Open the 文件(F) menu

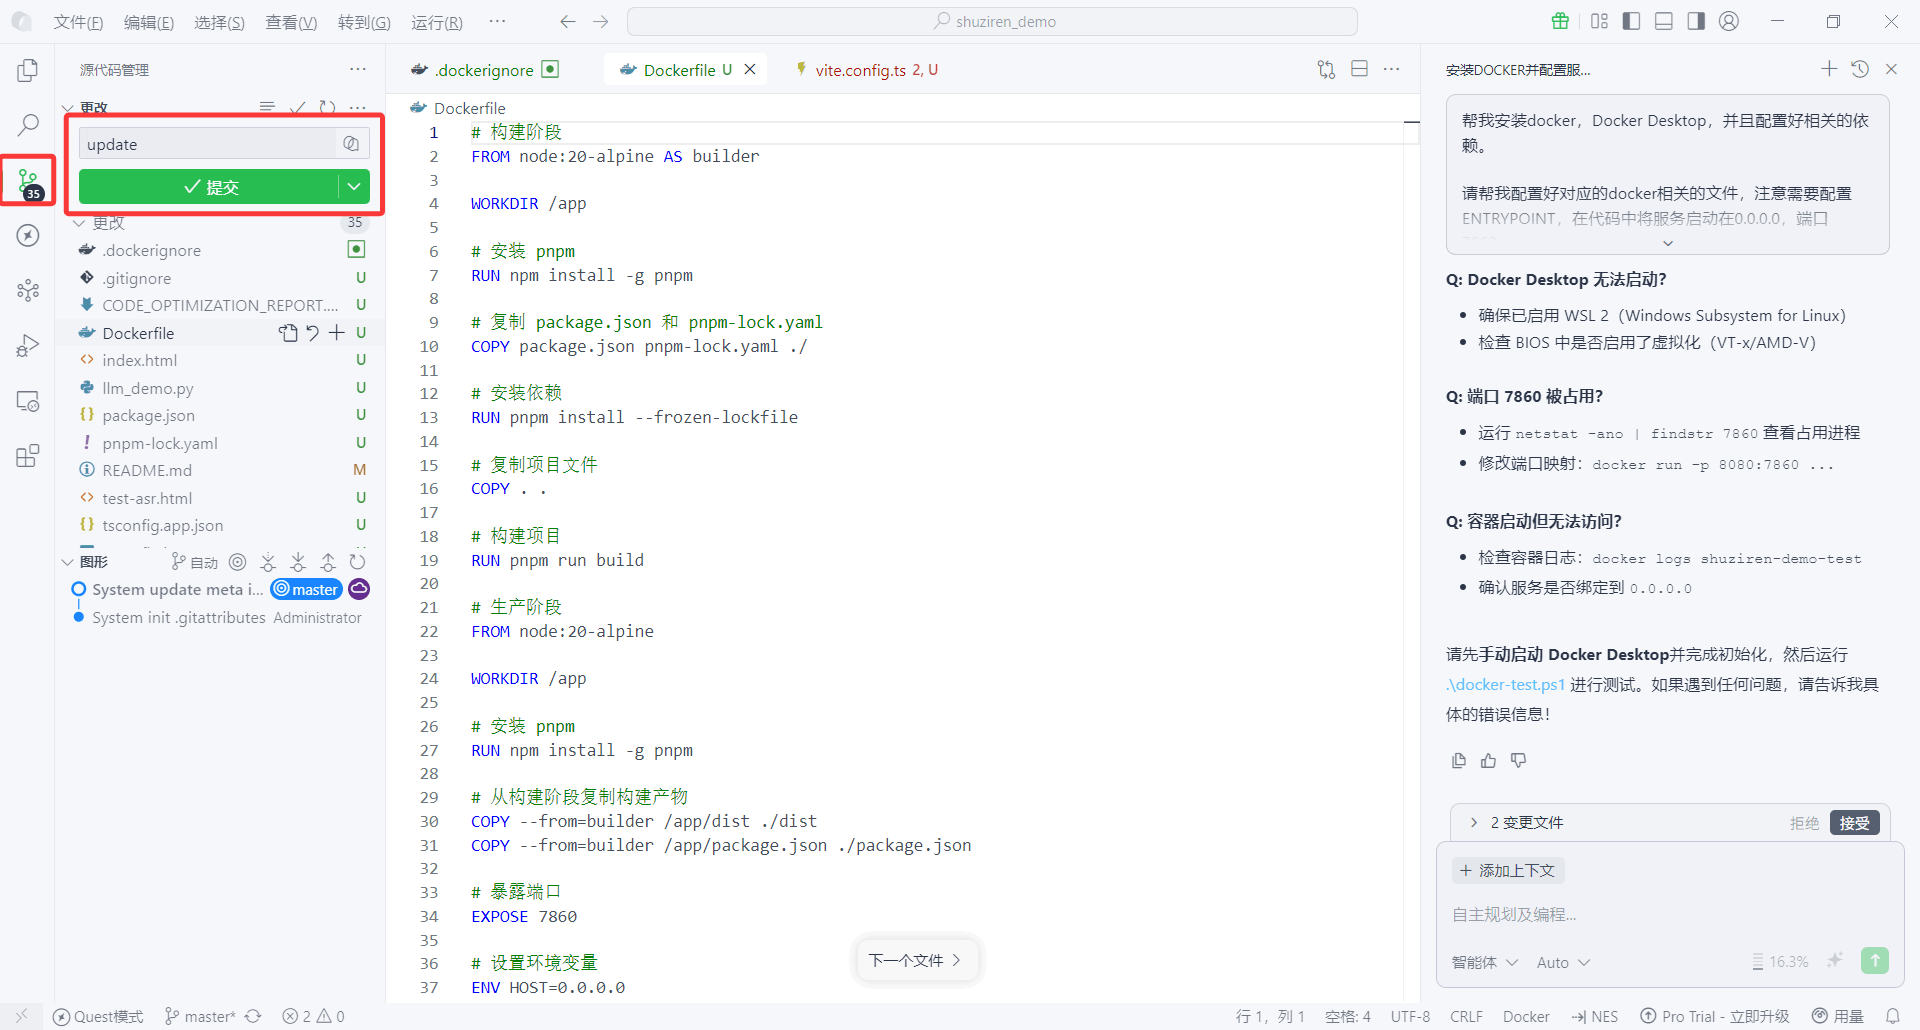[78, 22]
